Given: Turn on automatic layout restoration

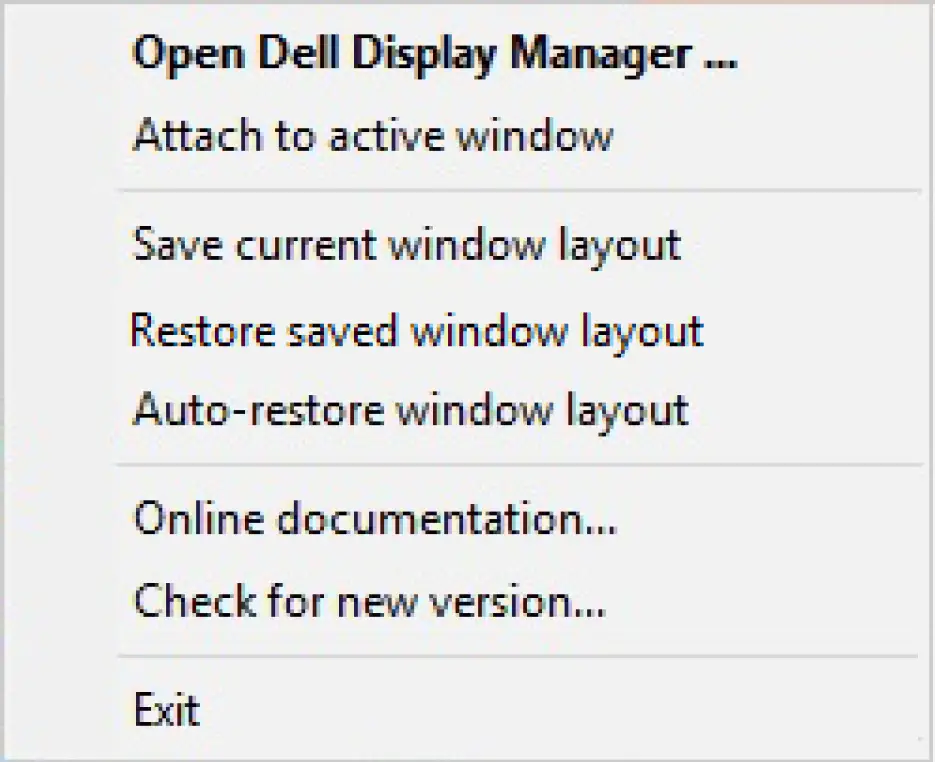Looking at the screenshot, I should 408,409.
